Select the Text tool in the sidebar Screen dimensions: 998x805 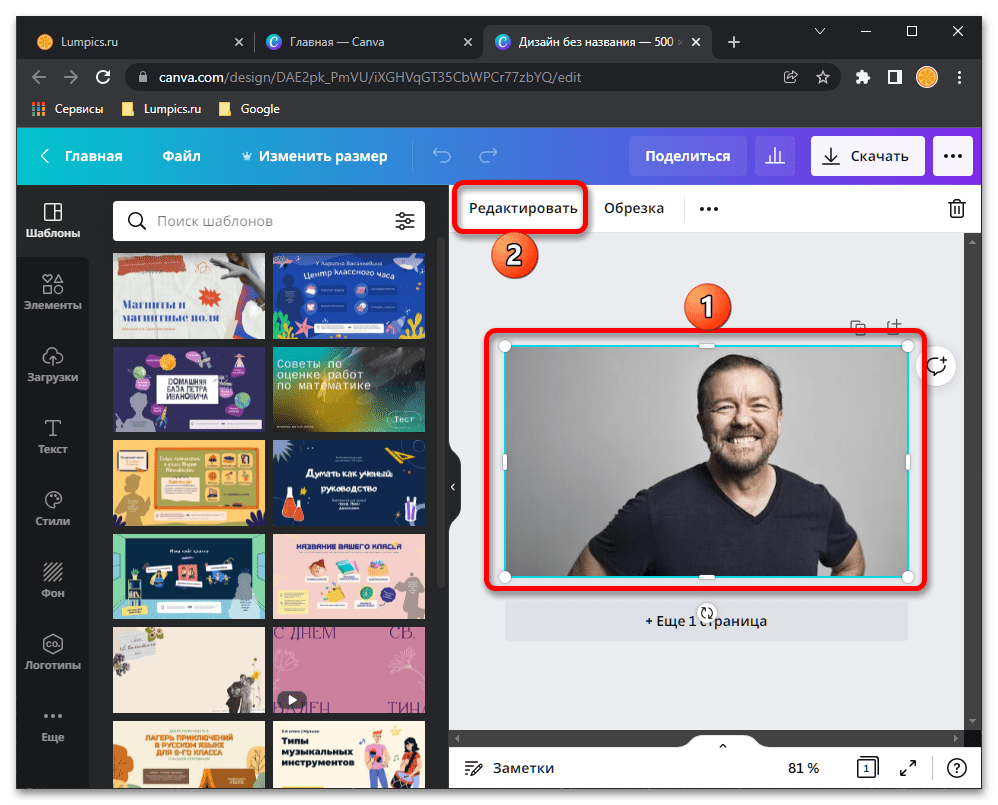(53, 436)
